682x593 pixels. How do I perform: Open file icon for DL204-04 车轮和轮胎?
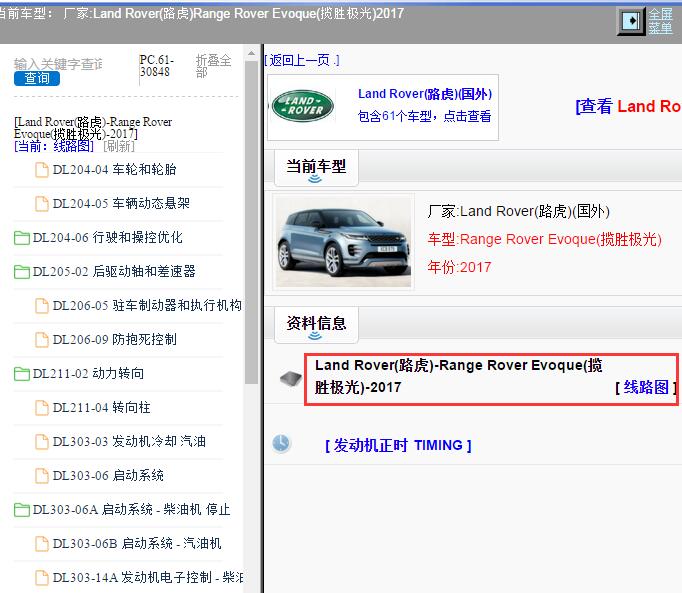click(42, 170)
